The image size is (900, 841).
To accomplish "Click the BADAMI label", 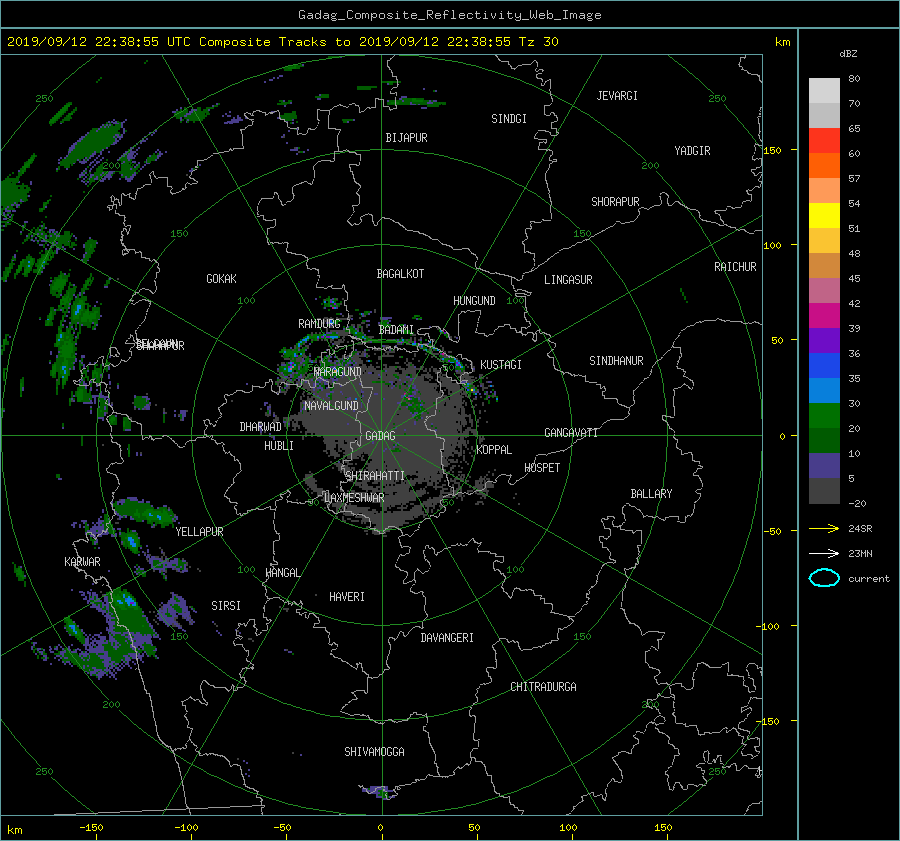I will click(396, 330).
